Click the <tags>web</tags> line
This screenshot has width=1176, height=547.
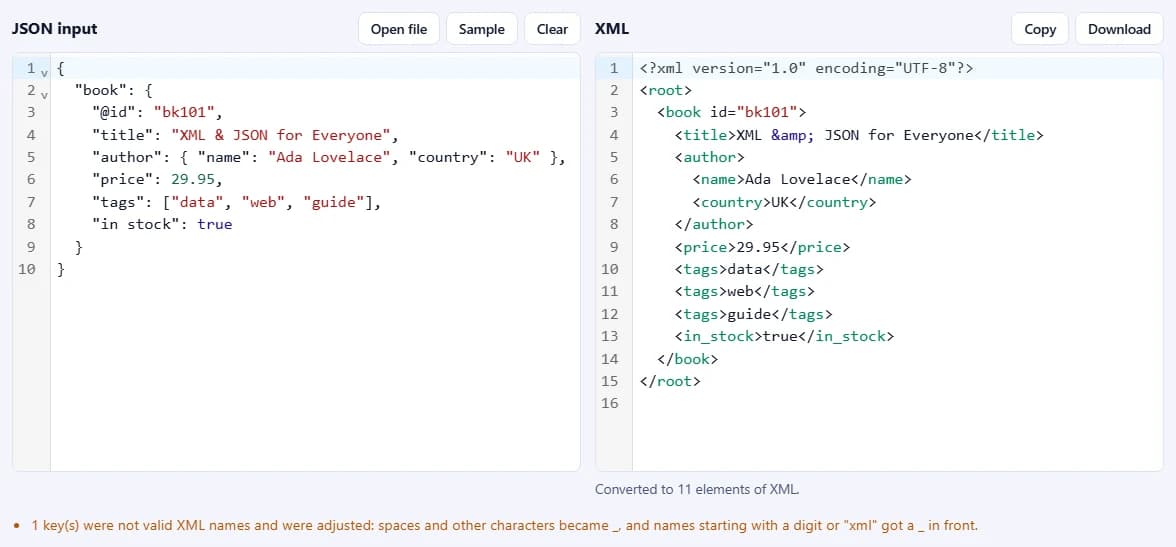pyautogui.click(x=744, y=292)
